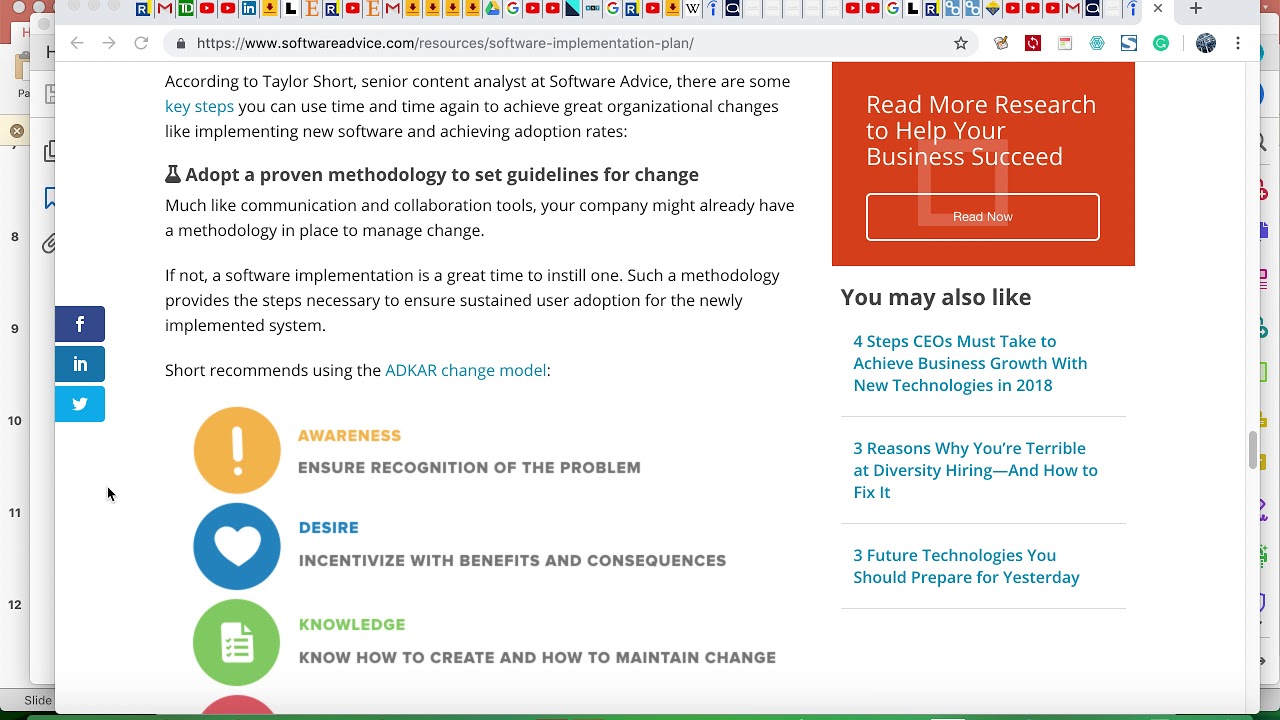Open the 'key steps' link
Viewport: 1280px width, 720px height.
pos(199,106)
